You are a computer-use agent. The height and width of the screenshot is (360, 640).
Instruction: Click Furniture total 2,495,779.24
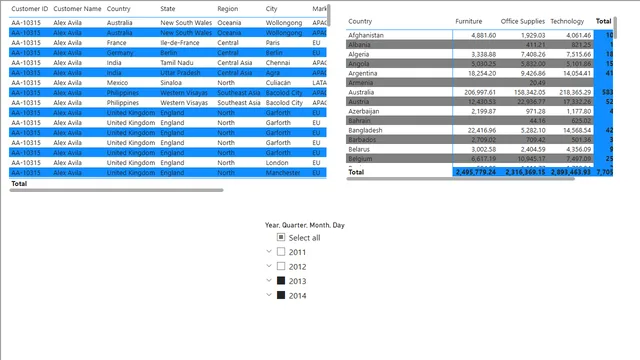(x=476, y=172)
